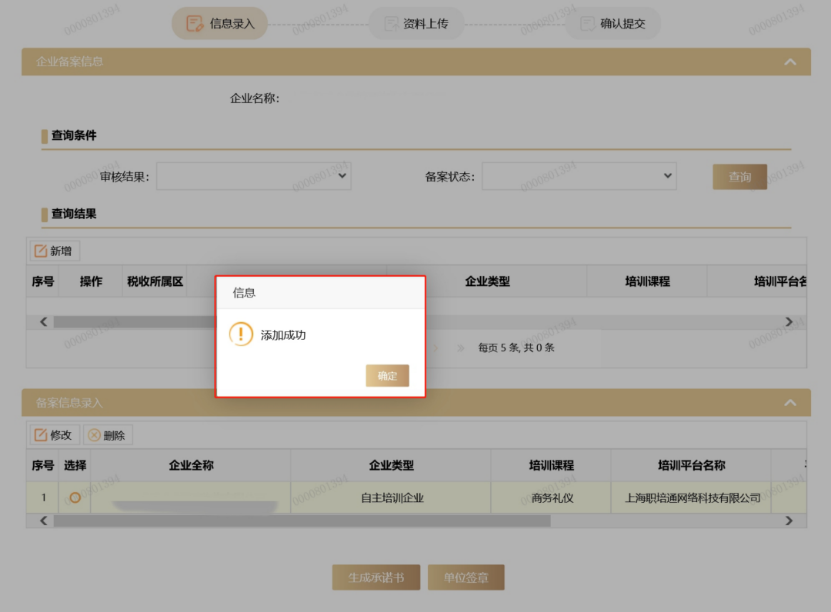Click the 企业全称 column header

click(x=191, y=465)
